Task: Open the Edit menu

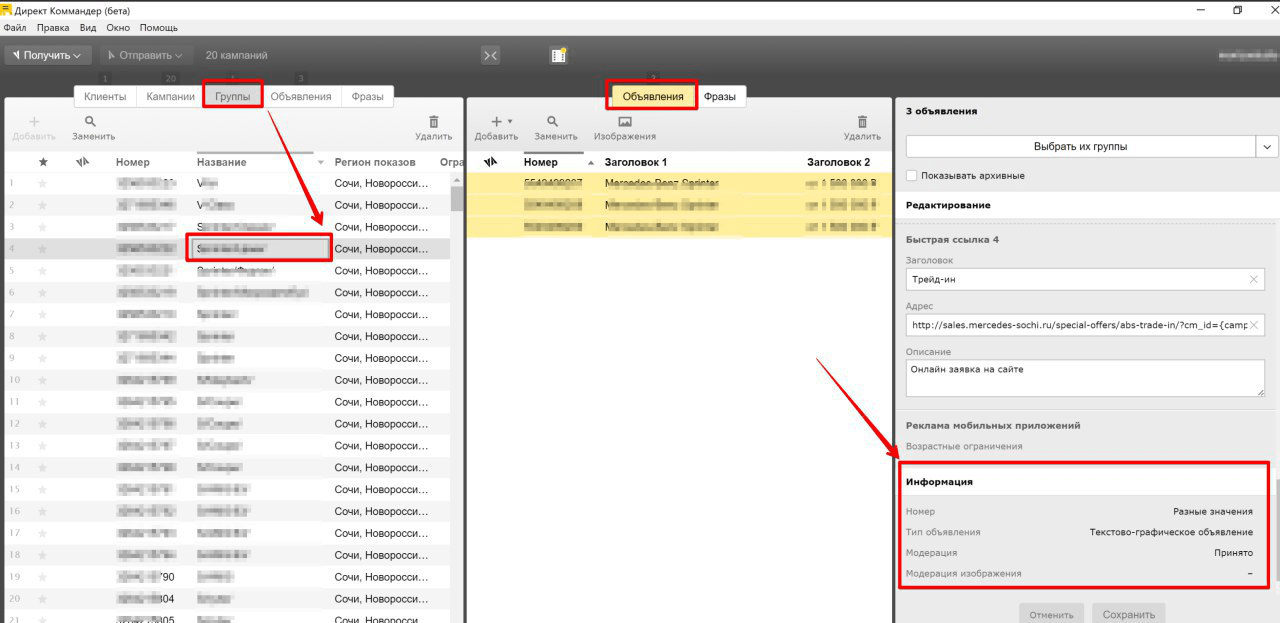Action: pyautogui.click(x=53, y=28)
